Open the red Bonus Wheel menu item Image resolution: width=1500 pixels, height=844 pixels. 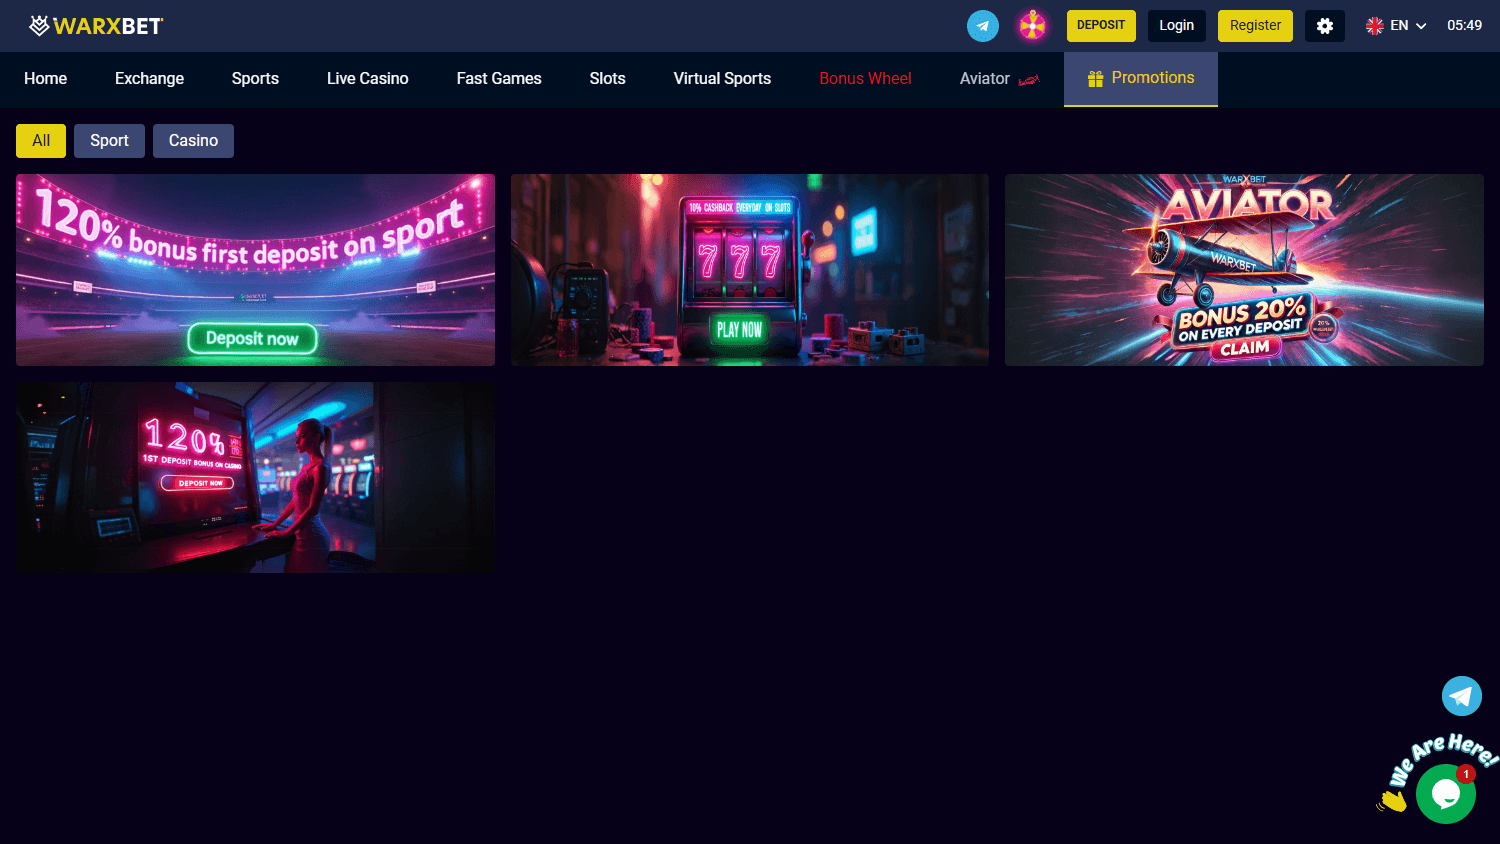(865, 79)
